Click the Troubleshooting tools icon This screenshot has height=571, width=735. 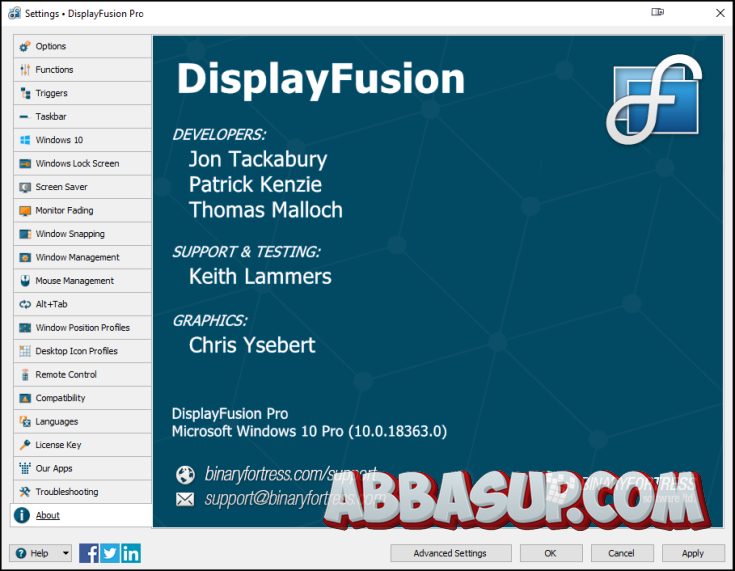click(25, 492)
